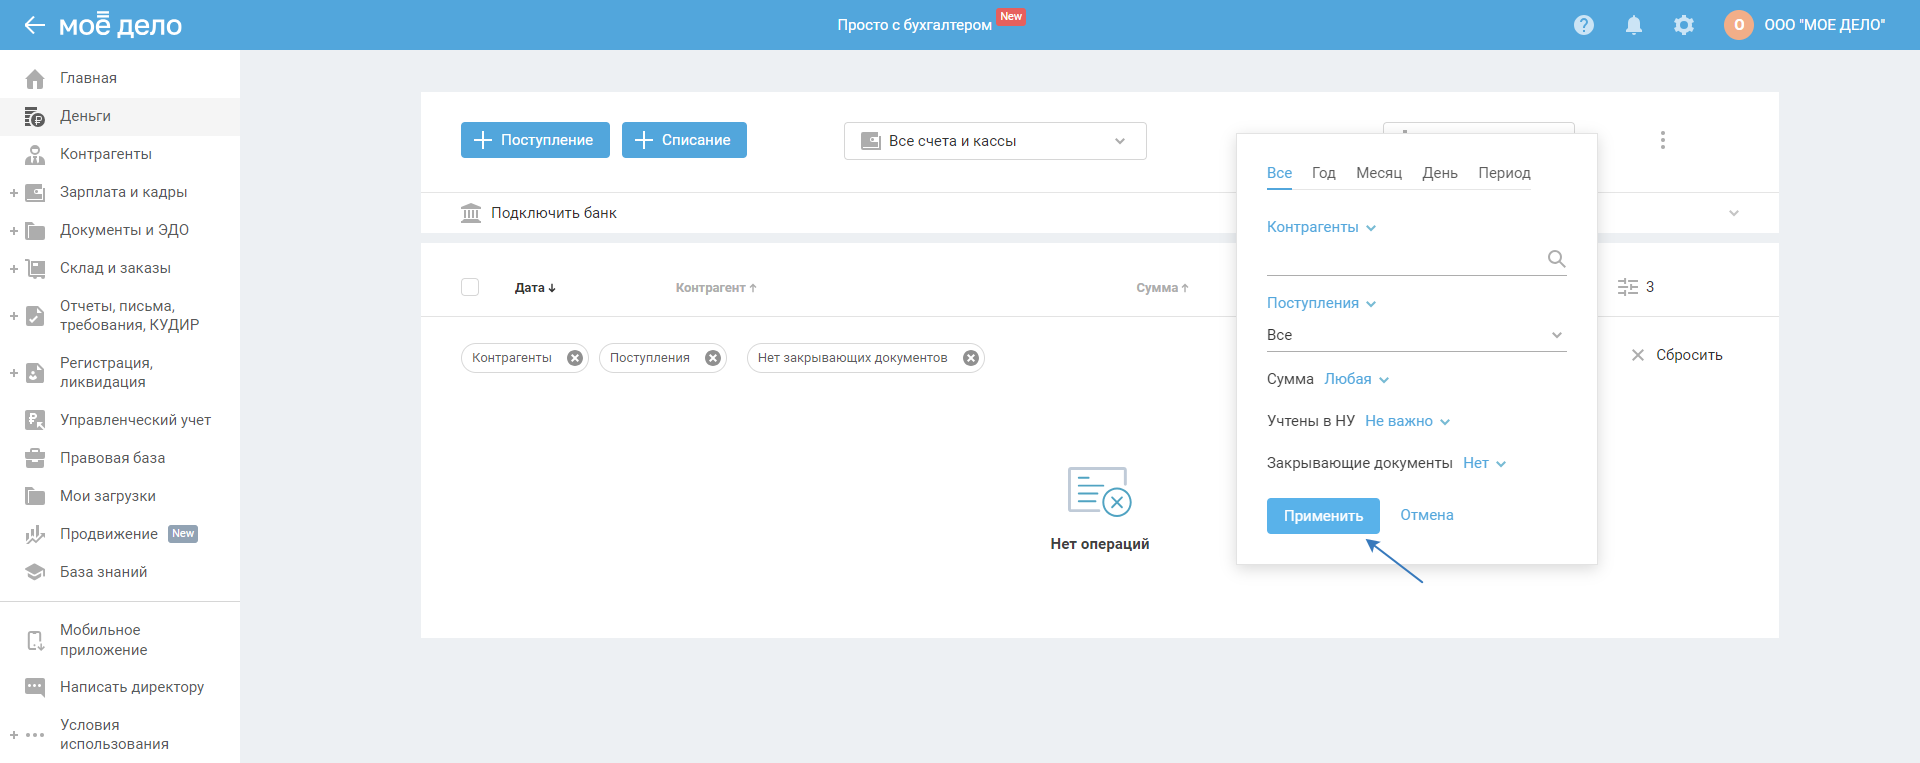Expand the Отчеты, письма, требования section
Viewport: 1920px width, 763px height.
coord(14,316)
